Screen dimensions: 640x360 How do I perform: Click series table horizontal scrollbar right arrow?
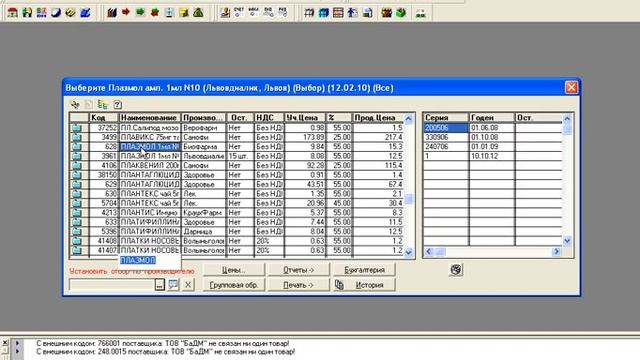point(556,251)
